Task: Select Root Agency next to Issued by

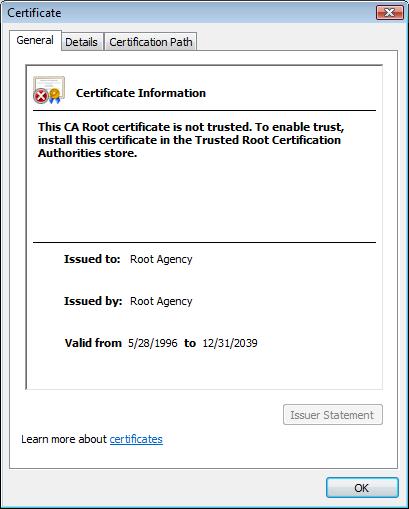Action: point(161,301)
